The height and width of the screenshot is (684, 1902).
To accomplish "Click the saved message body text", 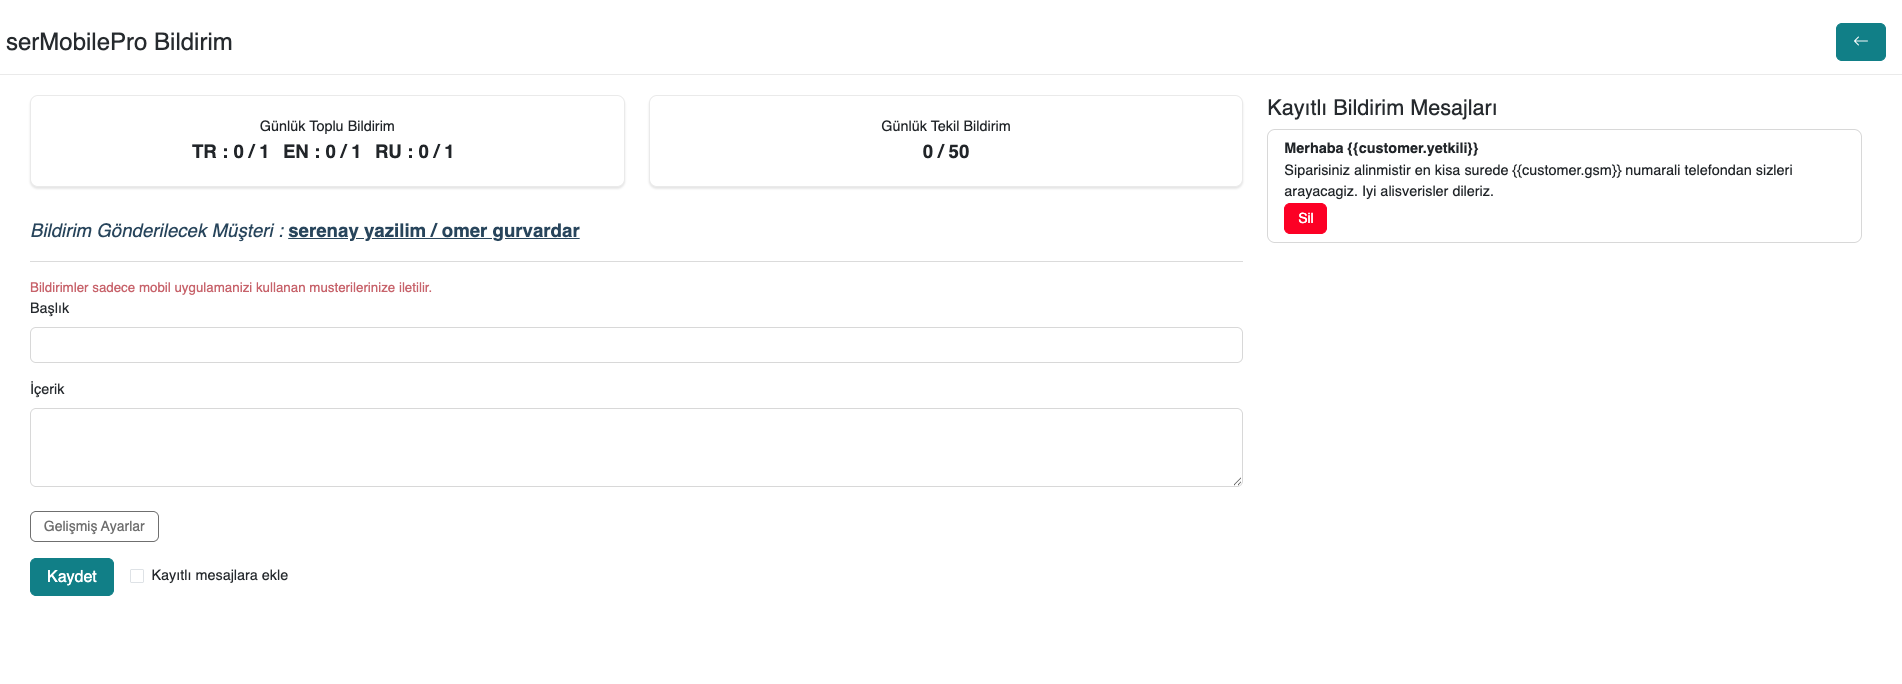I will (x=1537, y=180).
